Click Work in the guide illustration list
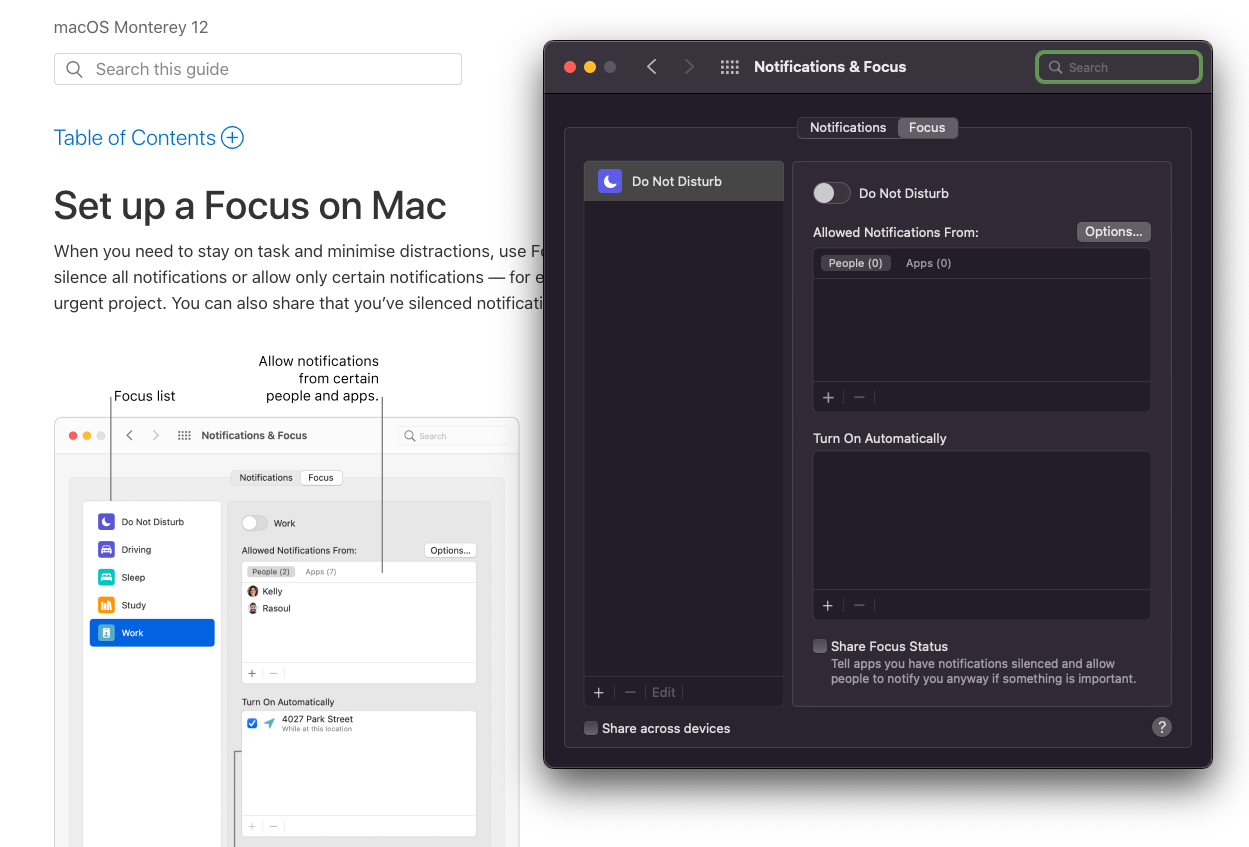Image resolution: width=1249 pixels, height=847 pixels. [152, 633]
